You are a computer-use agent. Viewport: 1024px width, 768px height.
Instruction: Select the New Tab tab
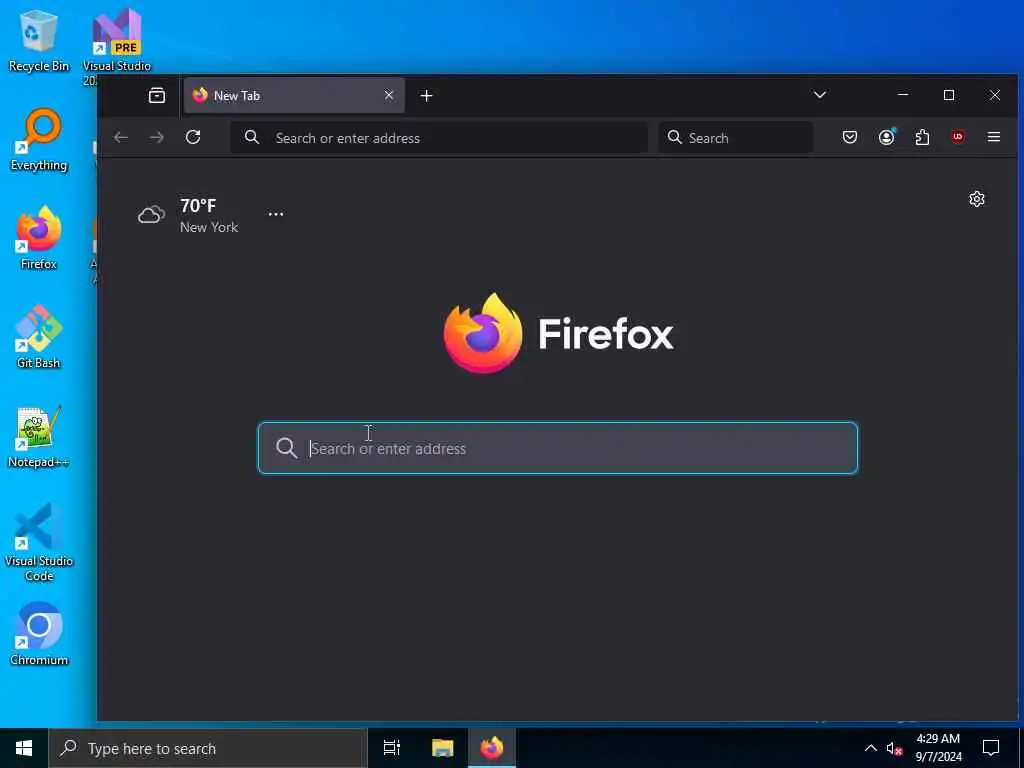pyautogui.click(x=295, y=95)
